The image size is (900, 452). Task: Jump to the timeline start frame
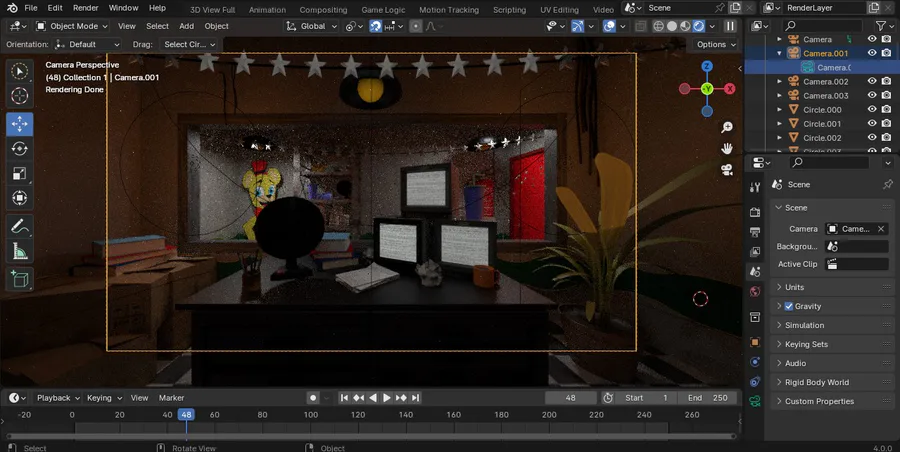[x=344, y=397]
